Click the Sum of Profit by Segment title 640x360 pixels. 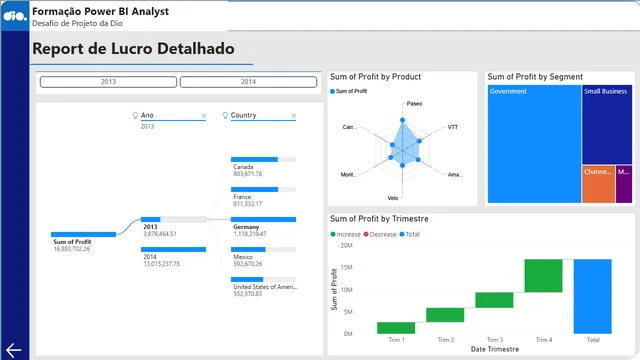[535, 77]
